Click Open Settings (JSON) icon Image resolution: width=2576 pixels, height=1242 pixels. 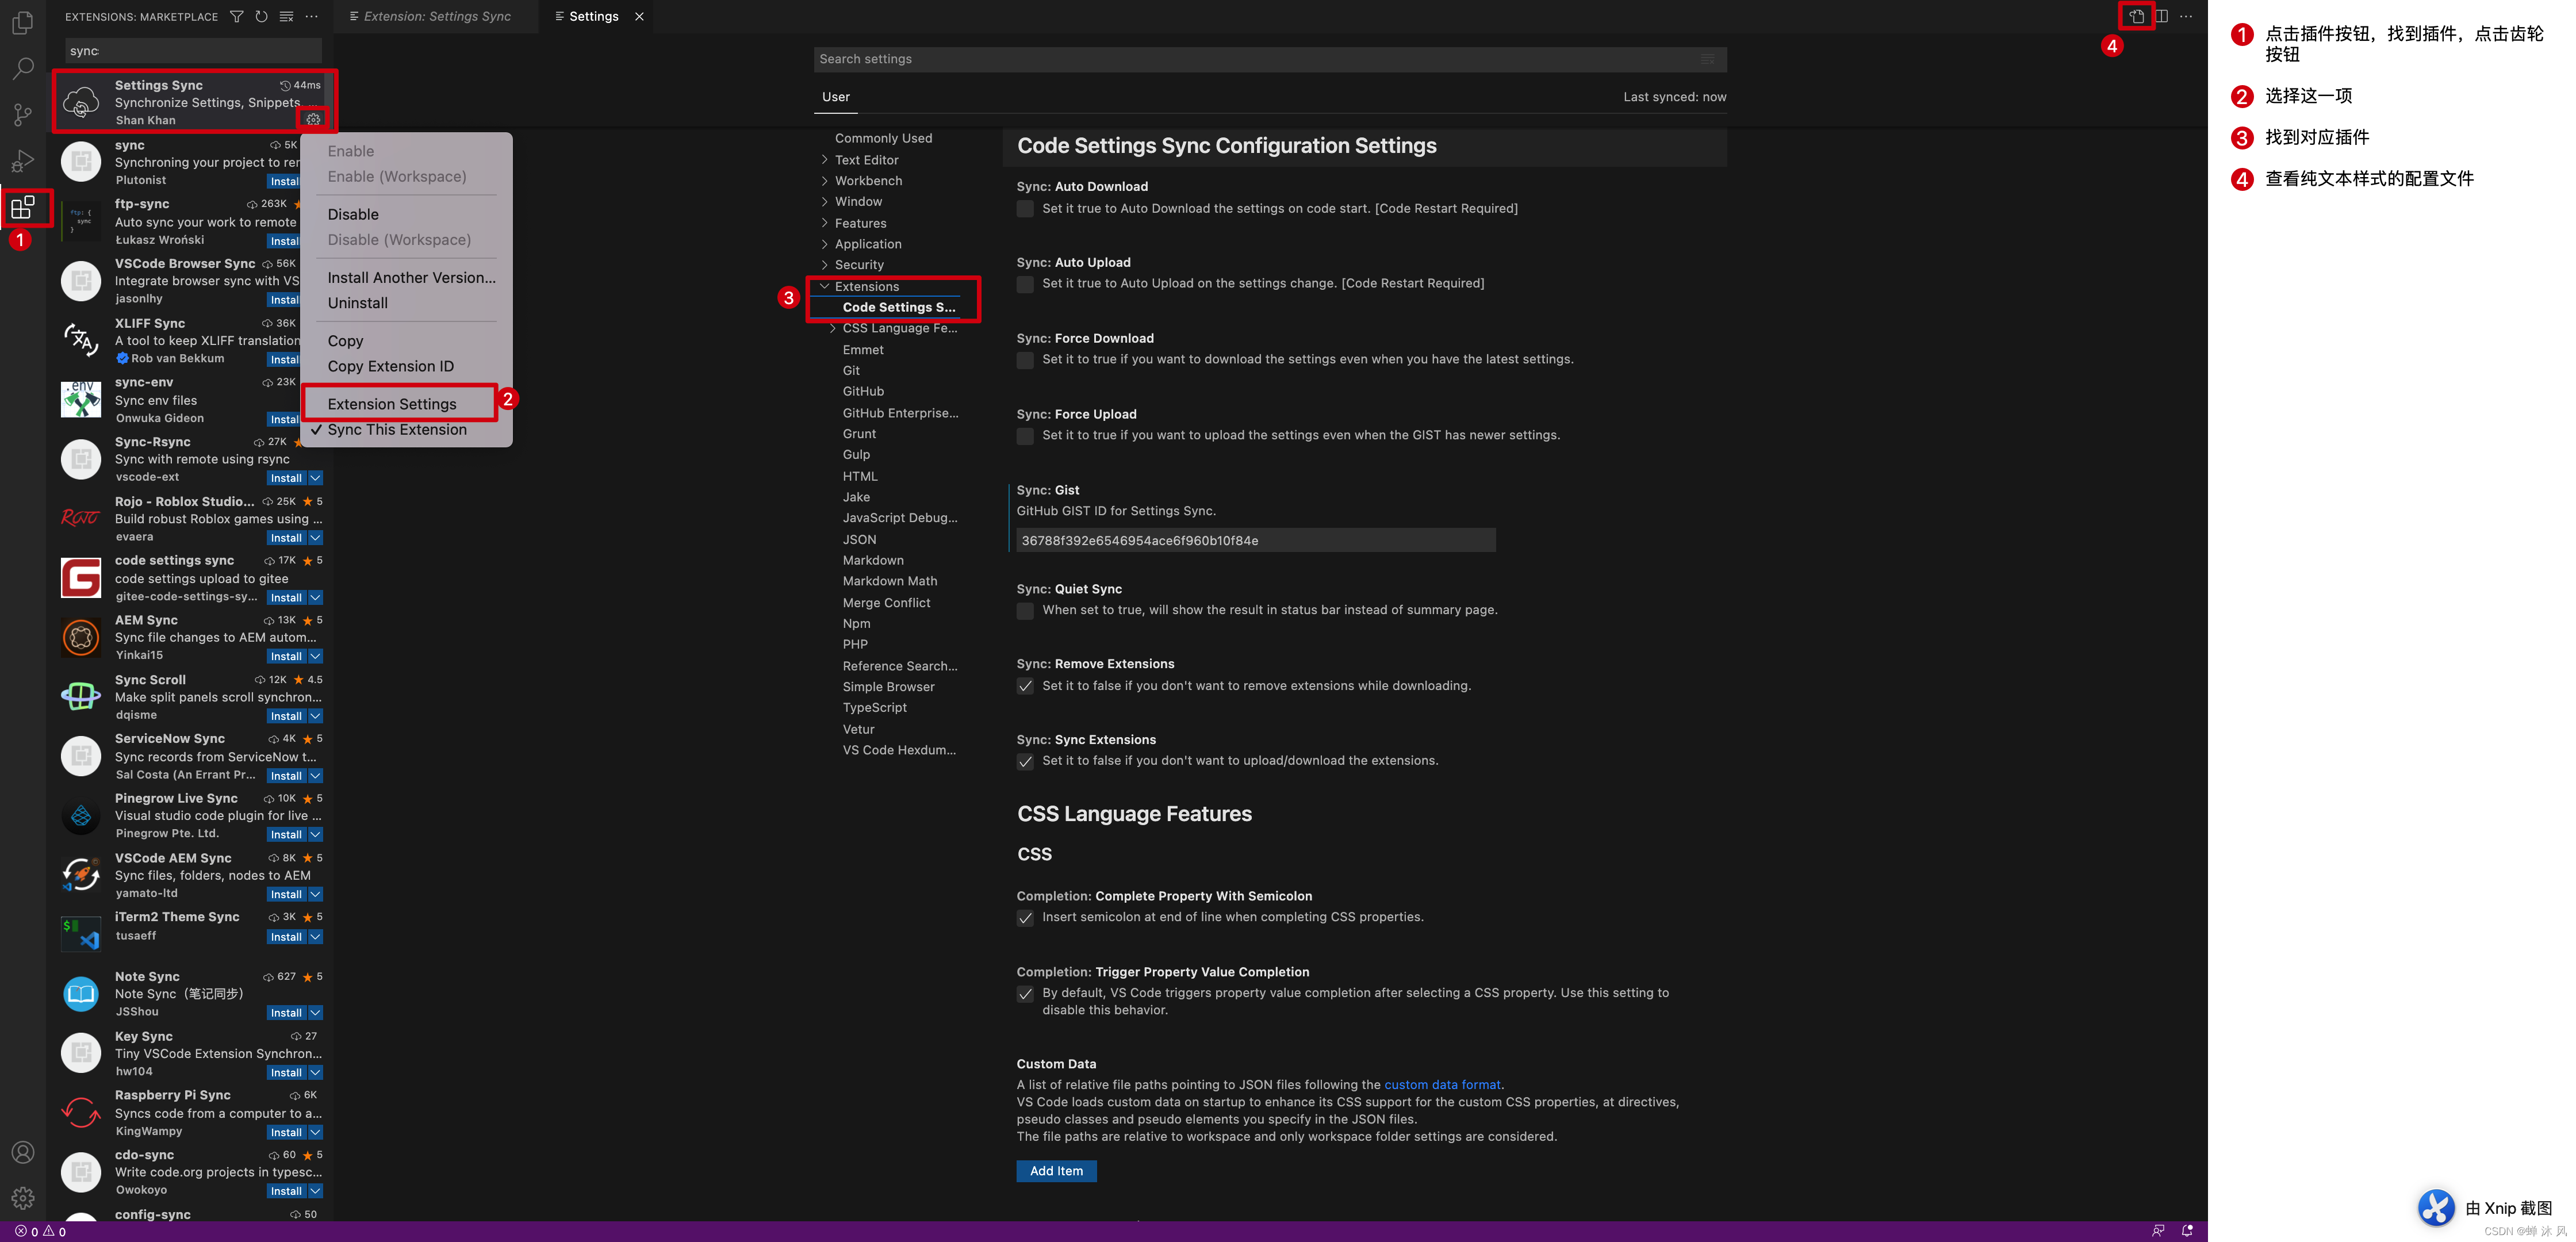[x=2136, y=16]
